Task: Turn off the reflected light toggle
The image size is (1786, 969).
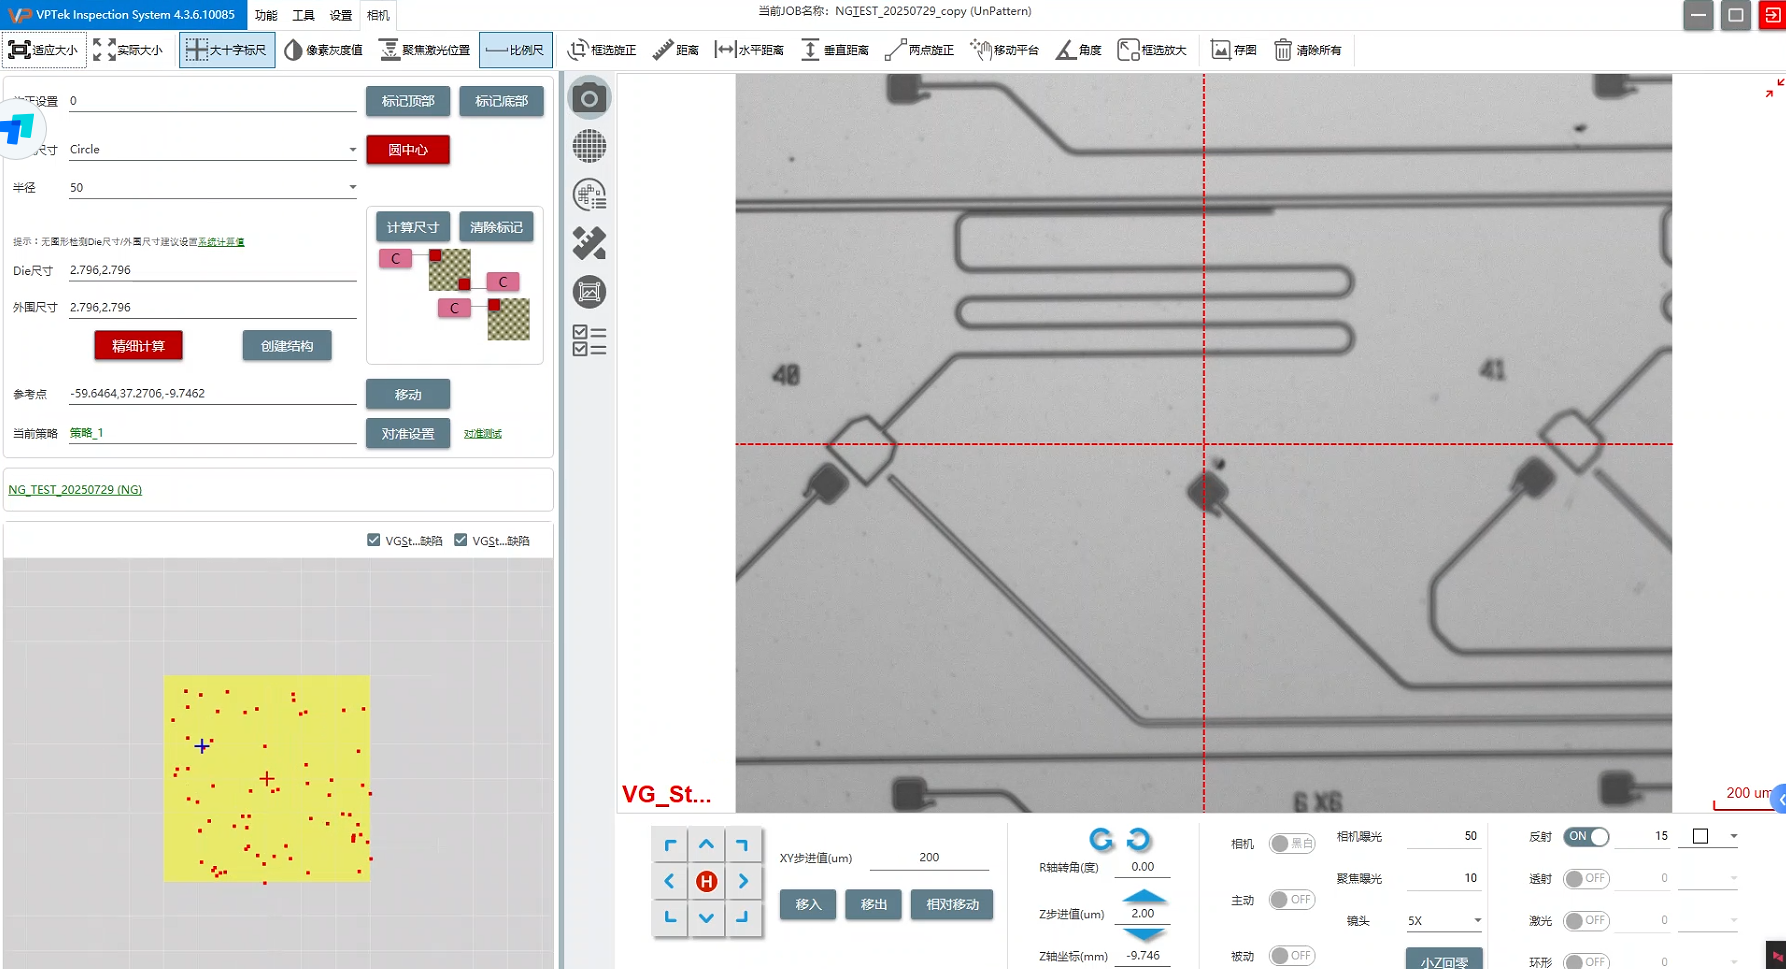Action: click(1586, 837)
